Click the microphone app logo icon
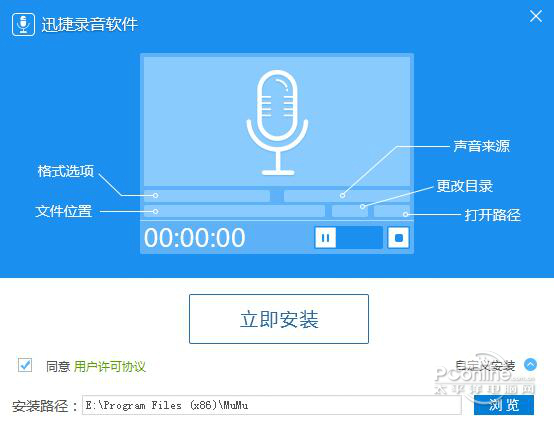 point(23,24)
